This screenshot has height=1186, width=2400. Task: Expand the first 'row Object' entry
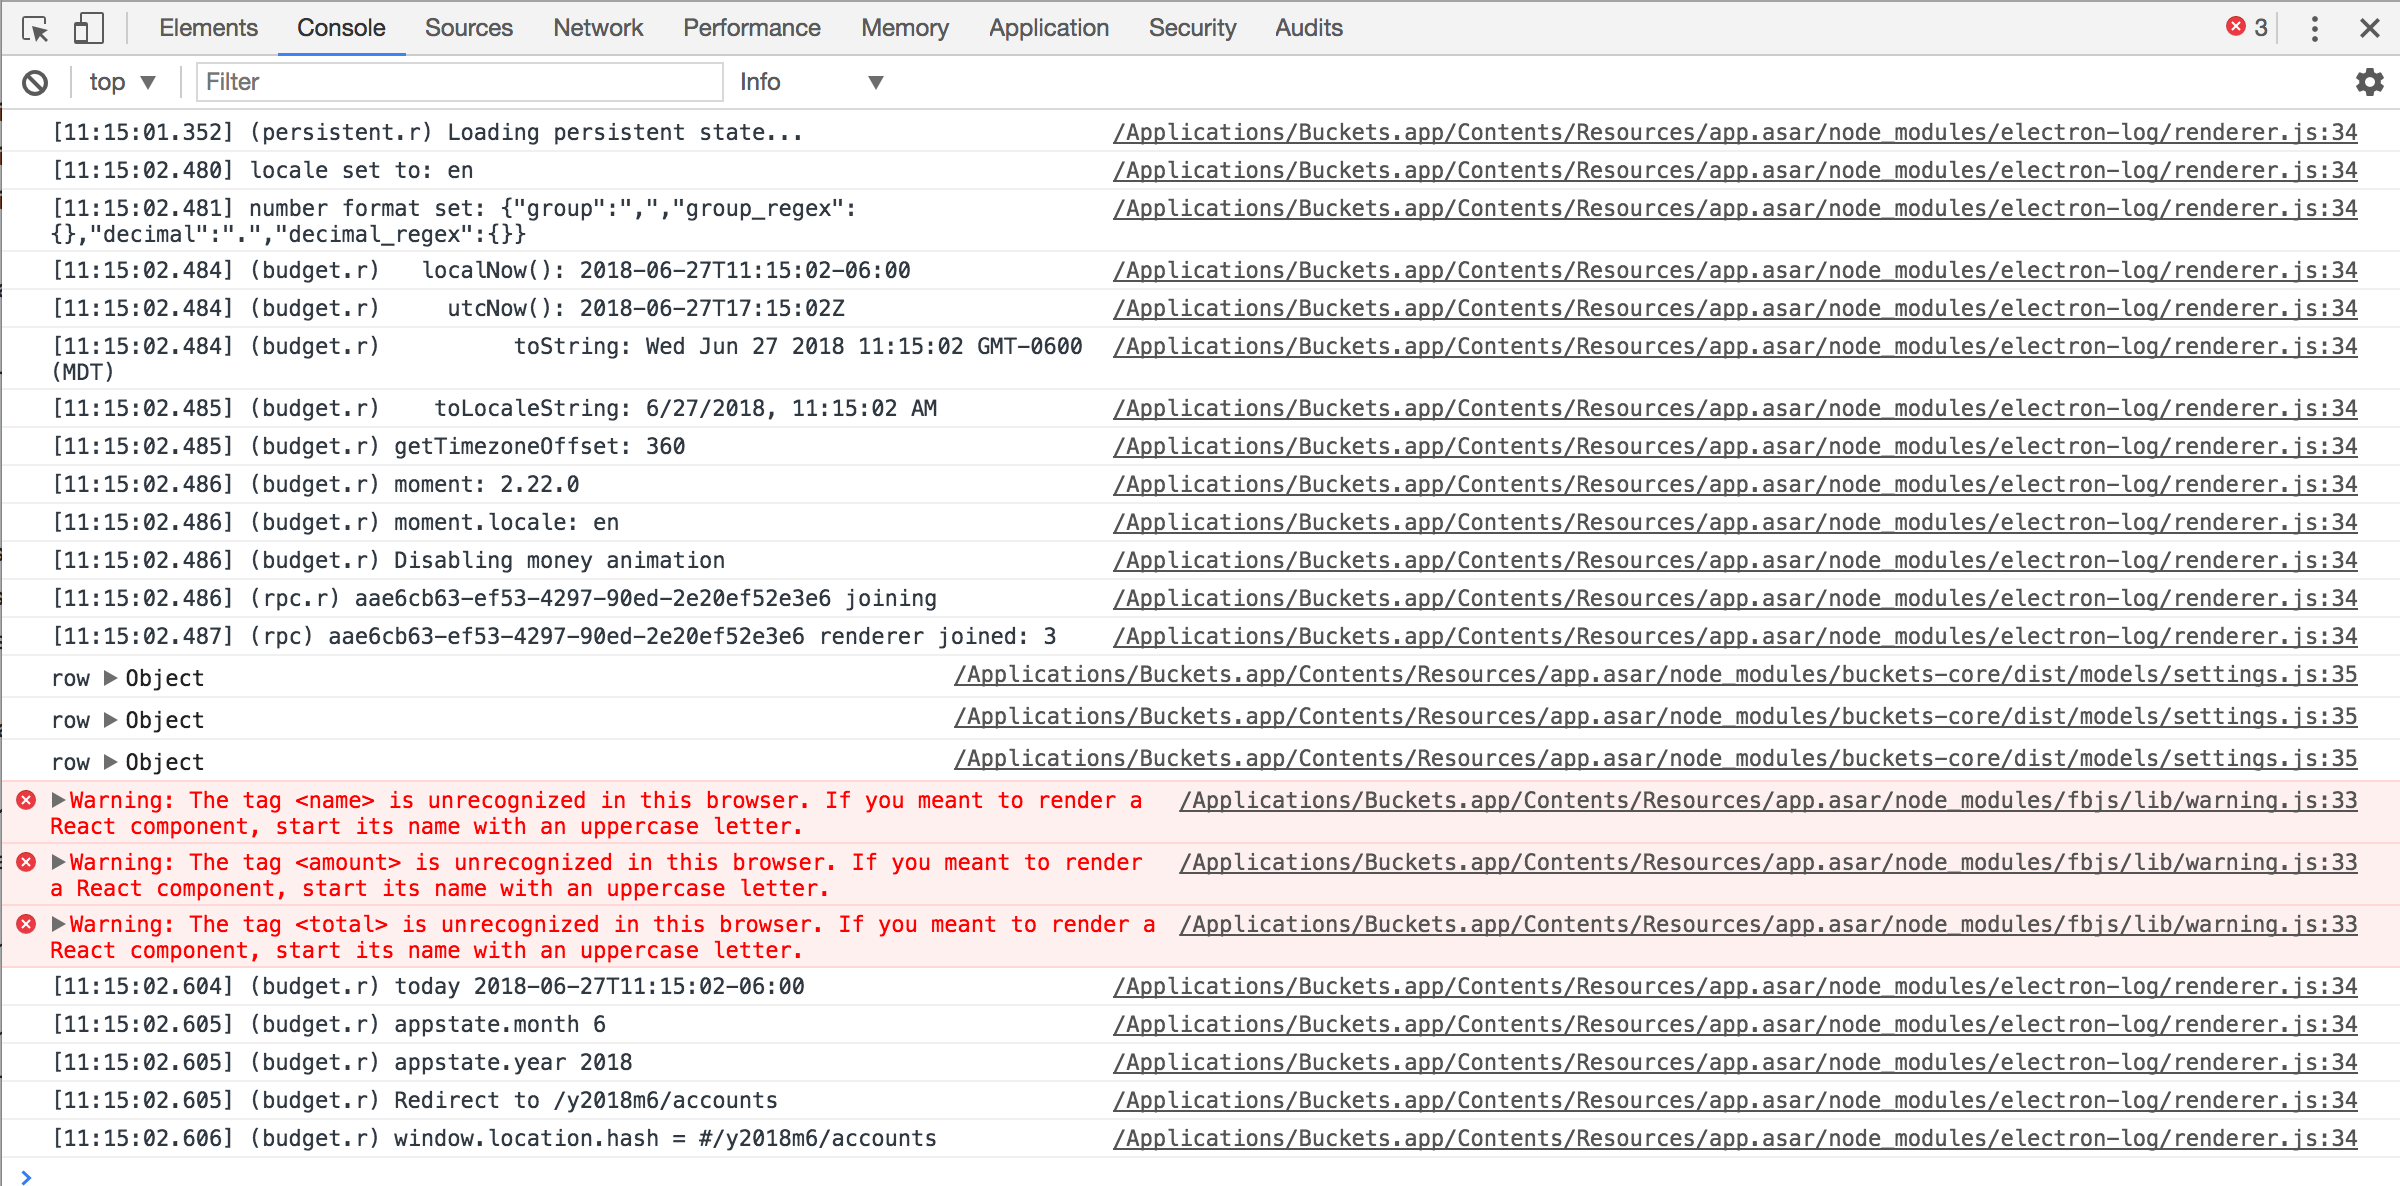point(108,677)
